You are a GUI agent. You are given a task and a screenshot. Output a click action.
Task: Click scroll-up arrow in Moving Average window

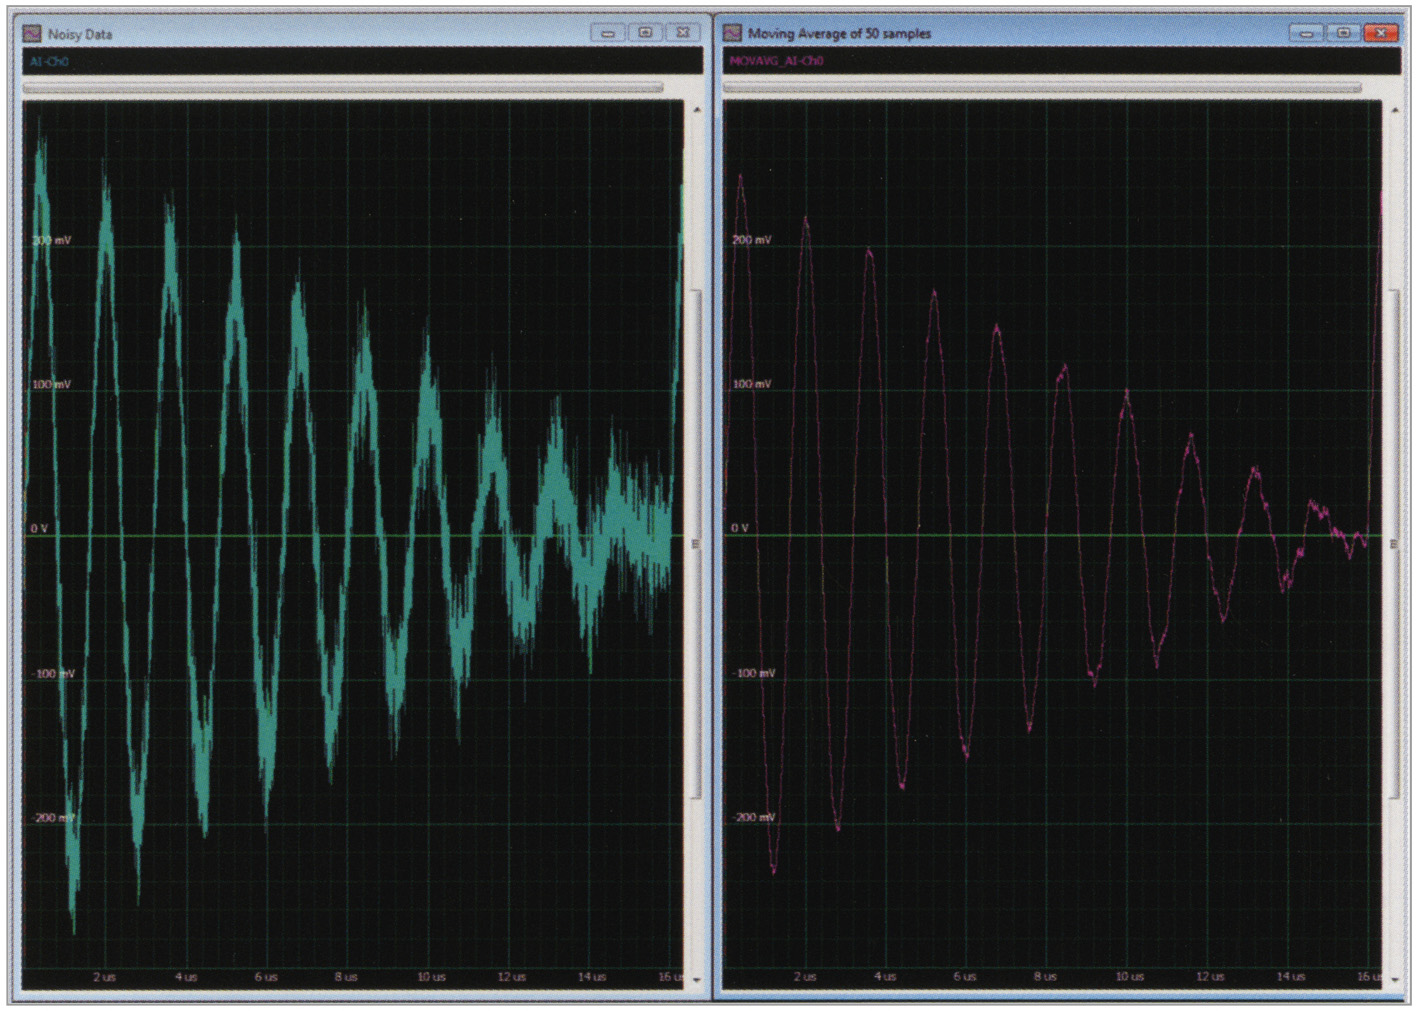pyautogui.click(x=1395, y=109)
